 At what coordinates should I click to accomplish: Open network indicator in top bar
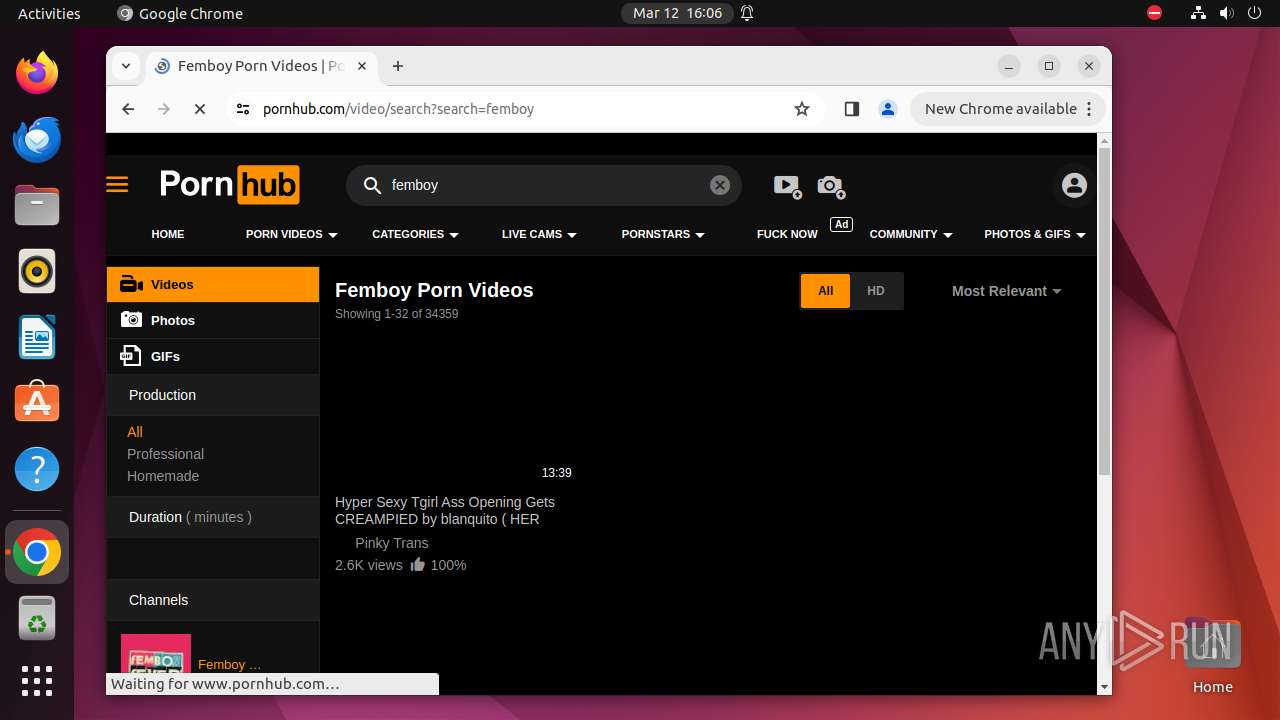point(1198,13)
